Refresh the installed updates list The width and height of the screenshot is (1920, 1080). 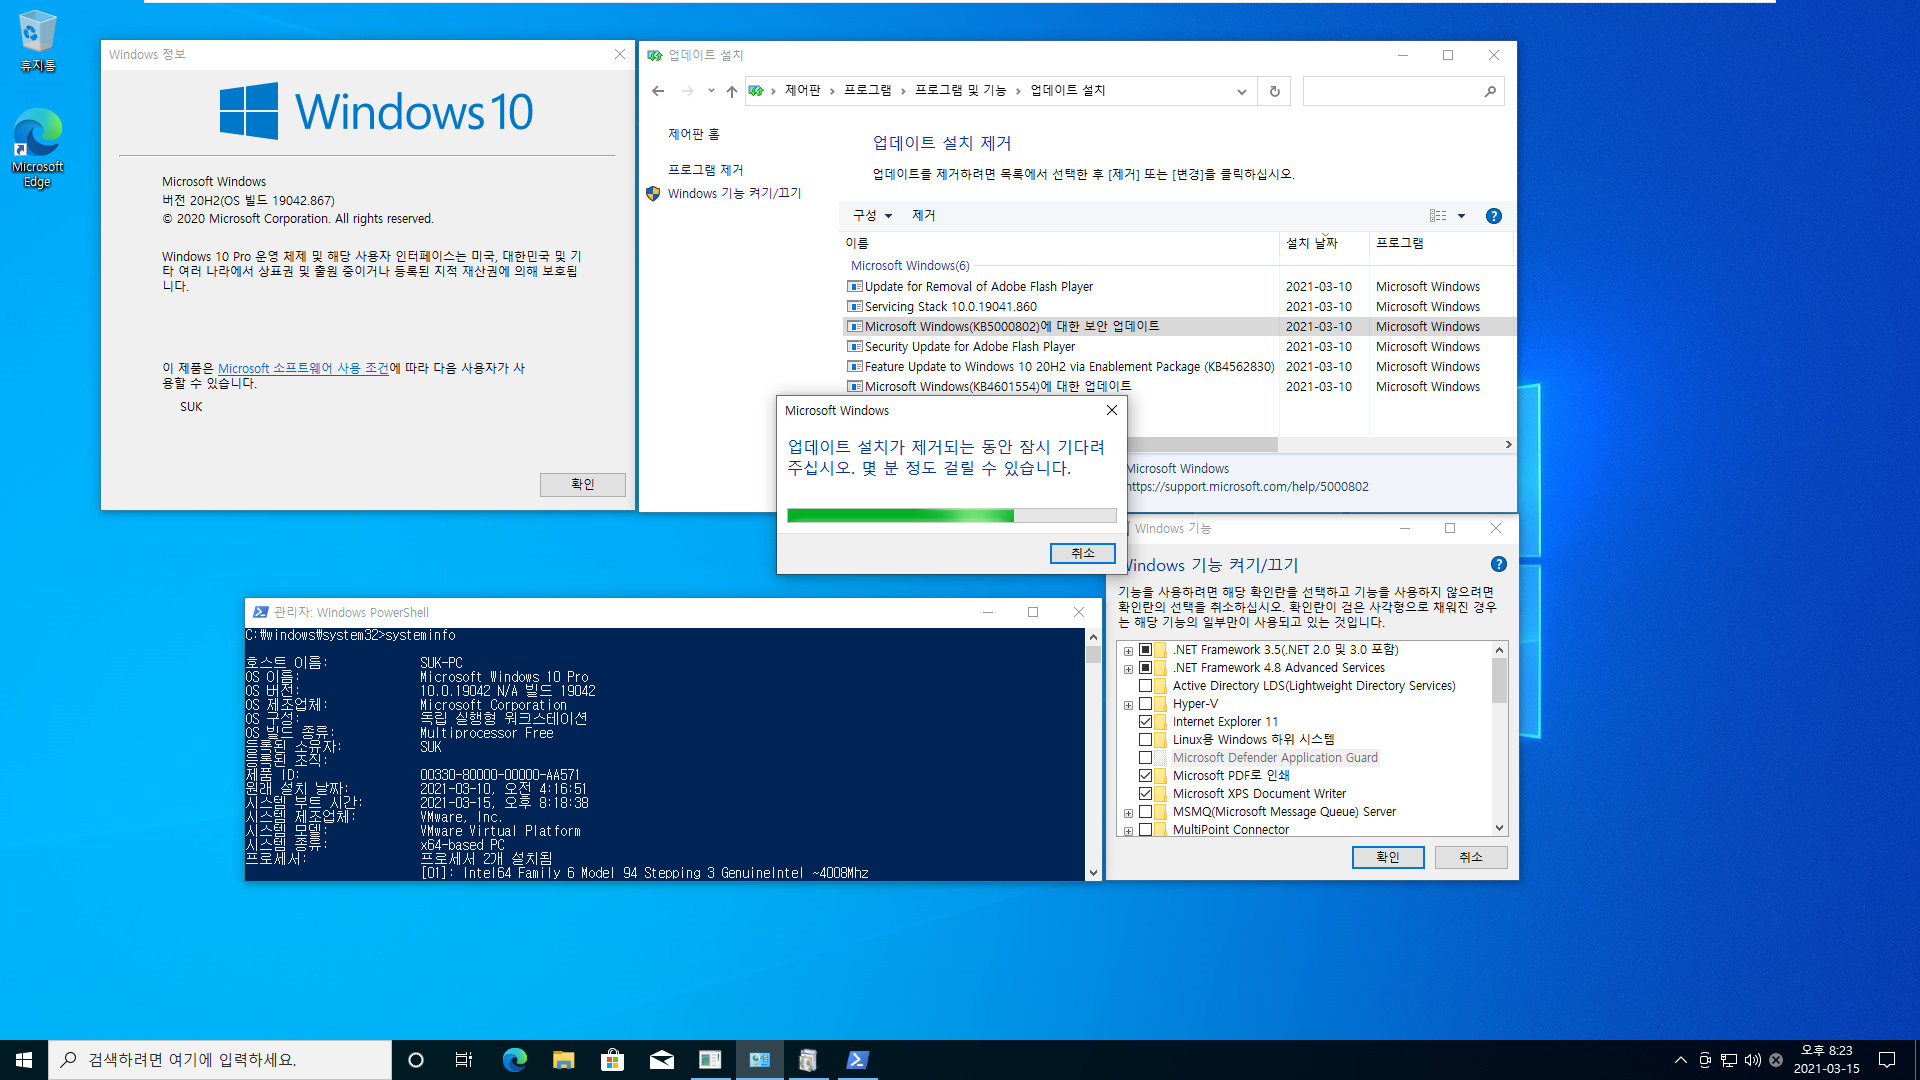coord(1274,91)
